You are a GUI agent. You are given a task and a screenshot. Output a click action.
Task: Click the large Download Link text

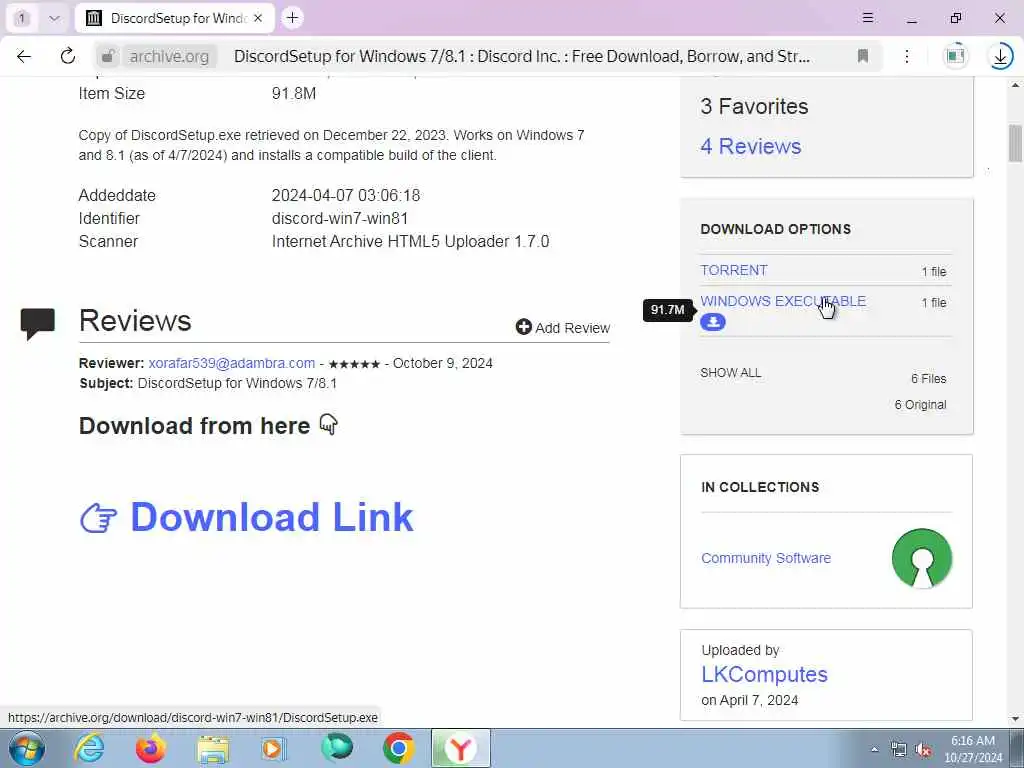tap(272, 517)
